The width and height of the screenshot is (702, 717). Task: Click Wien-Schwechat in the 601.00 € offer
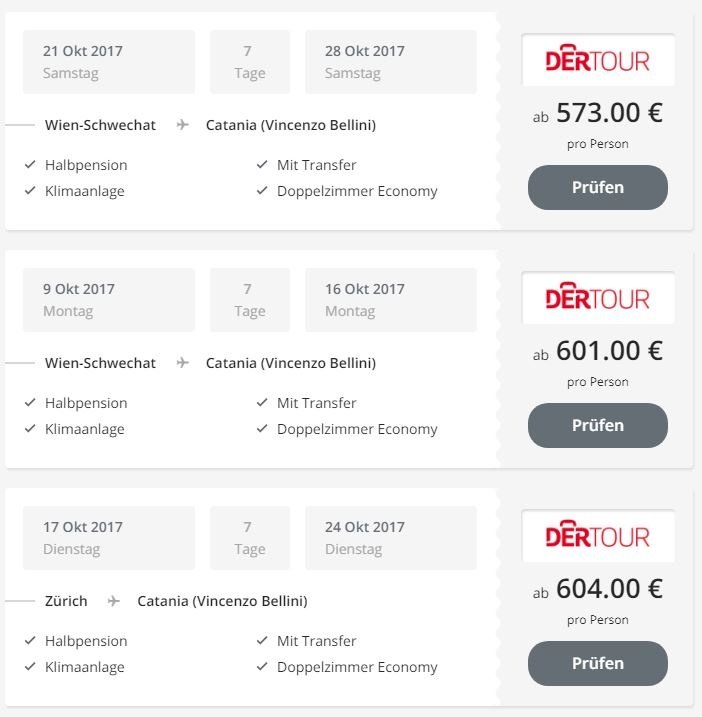[x=100, y=363]
